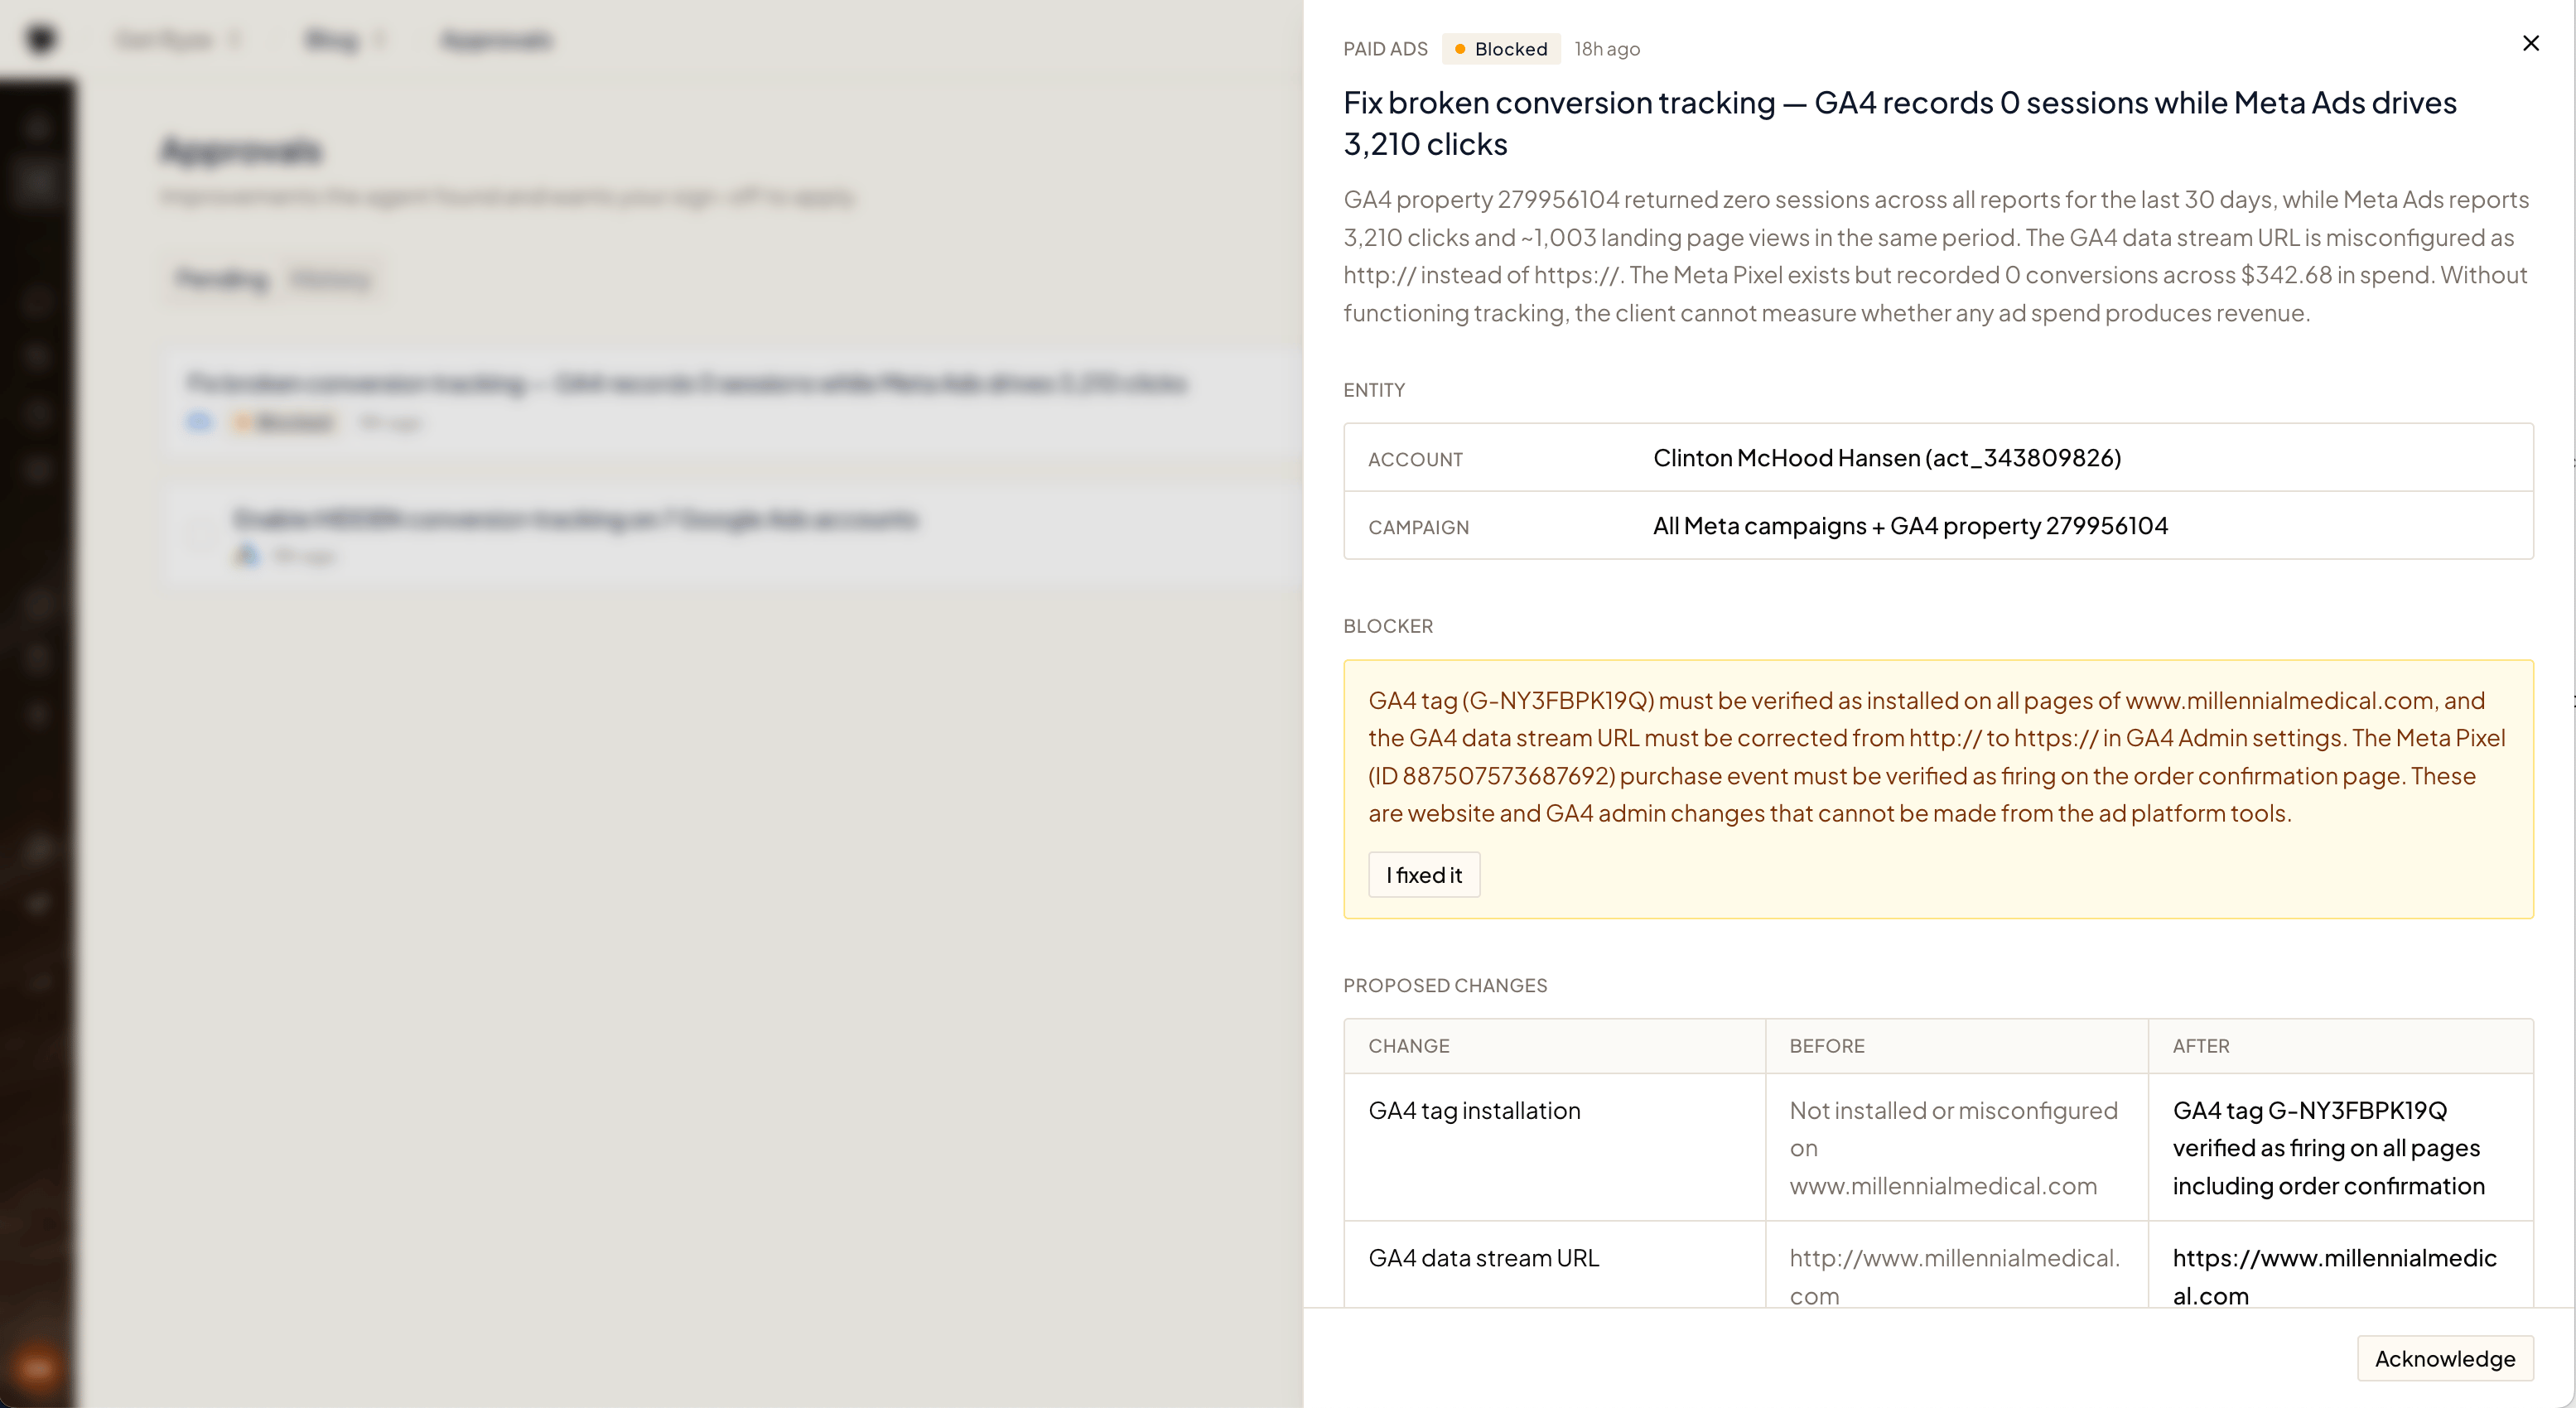
Task: Click the PROPOSED CHANGES section heading
Action: tap(1445, 985)
